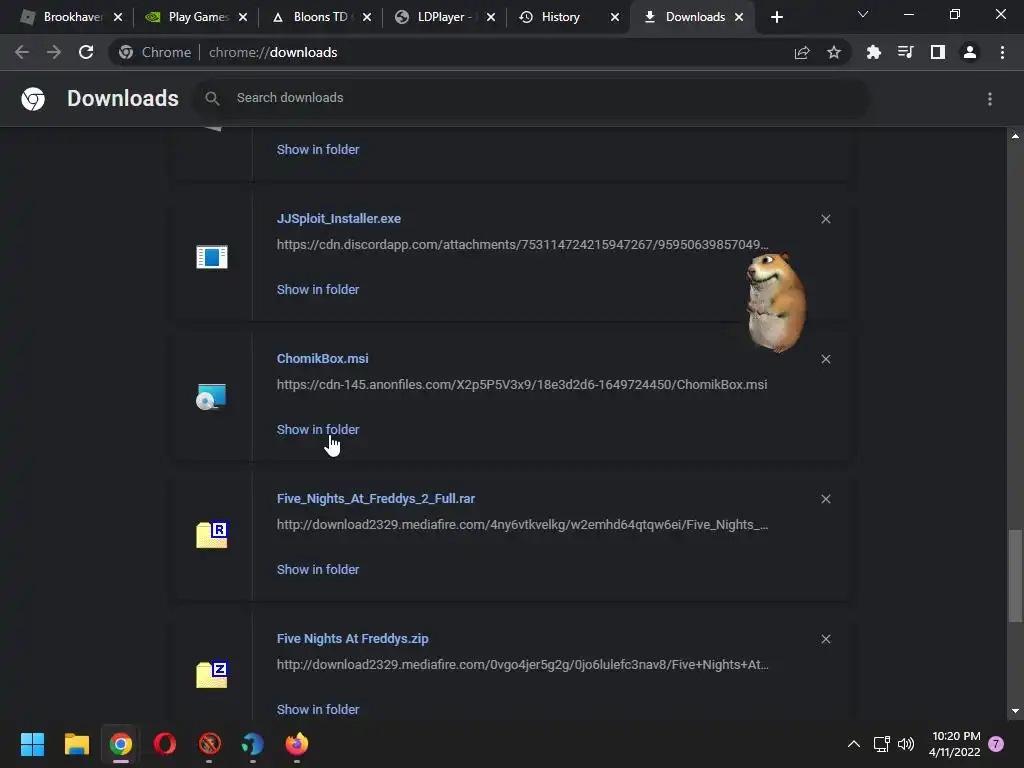Reload the downloads page
This screenshot has width=1024, height=768.
tap(86, 52)
